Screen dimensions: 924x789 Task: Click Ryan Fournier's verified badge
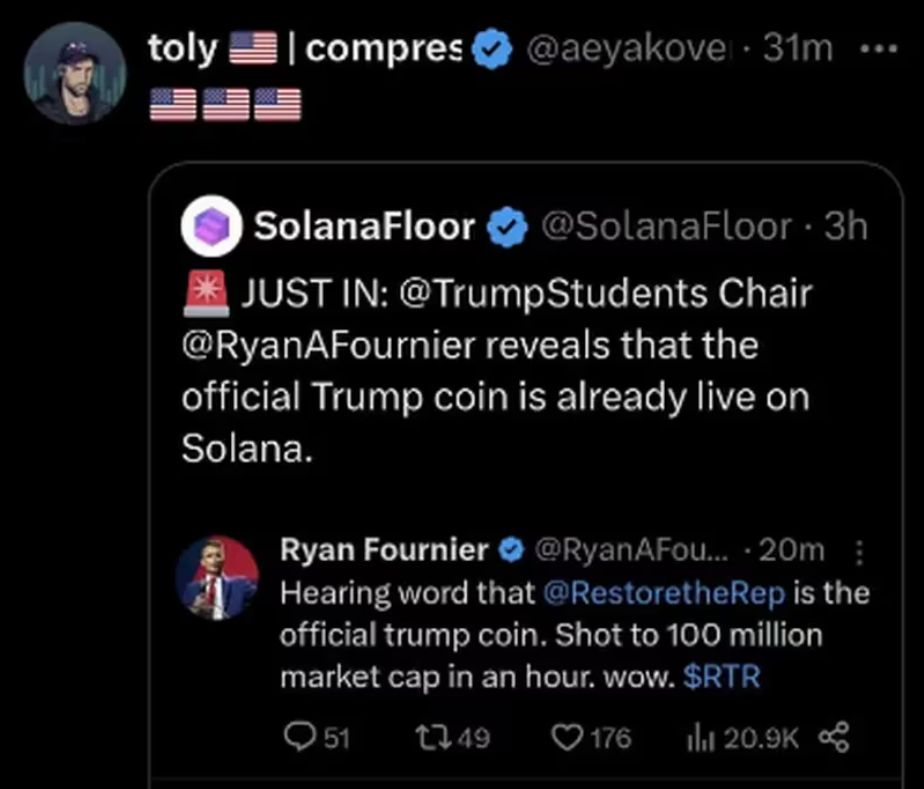[x=510, y=549]
